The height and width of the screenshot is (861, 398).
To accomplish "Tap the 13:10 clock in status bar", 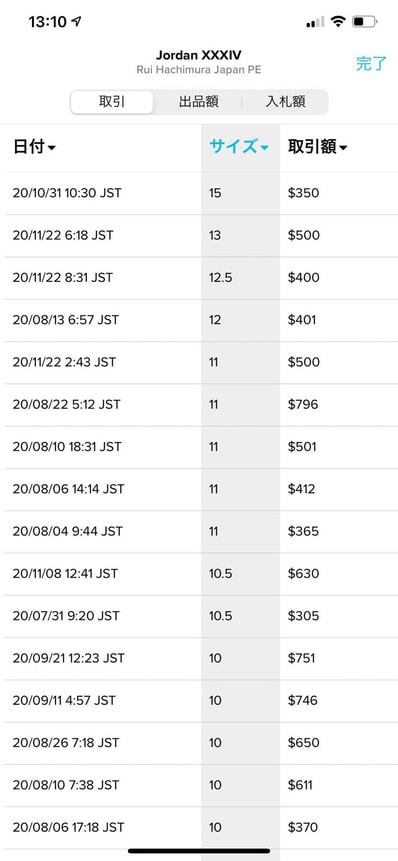I will pos(47,22).
